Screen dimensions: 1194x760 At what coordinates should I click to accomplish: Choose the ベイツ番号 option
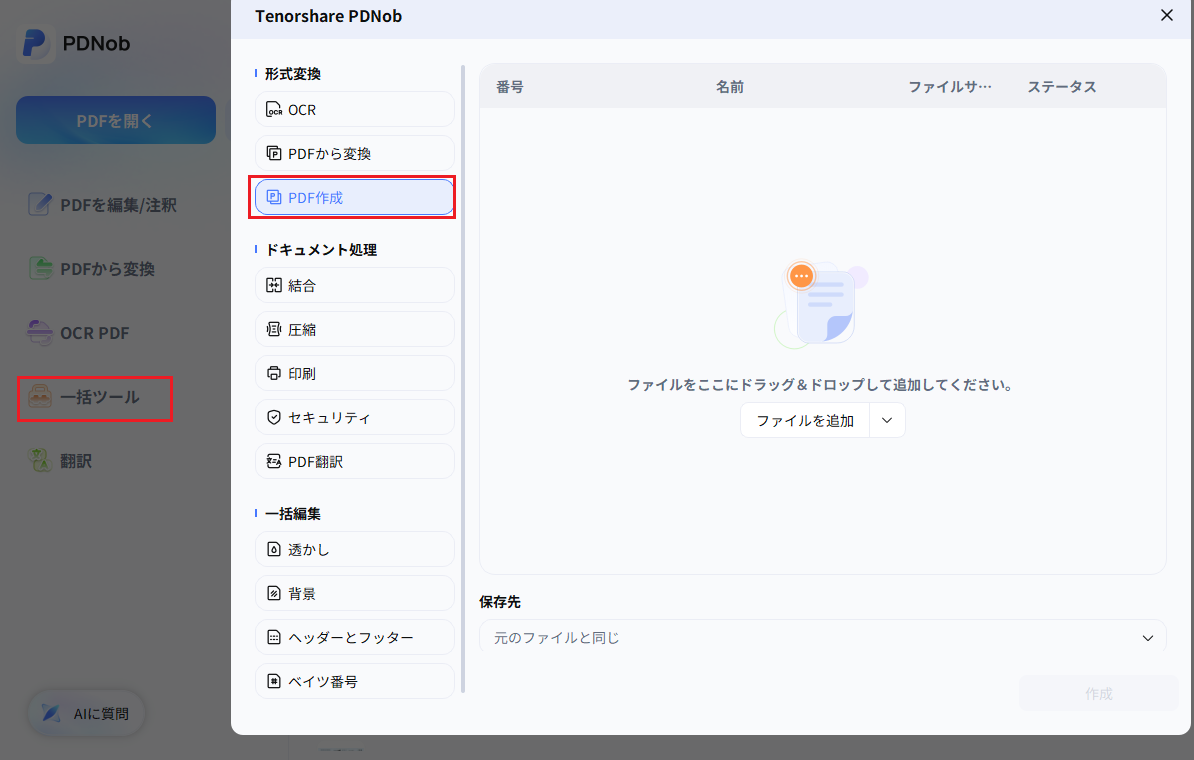[x=355, y=681]
